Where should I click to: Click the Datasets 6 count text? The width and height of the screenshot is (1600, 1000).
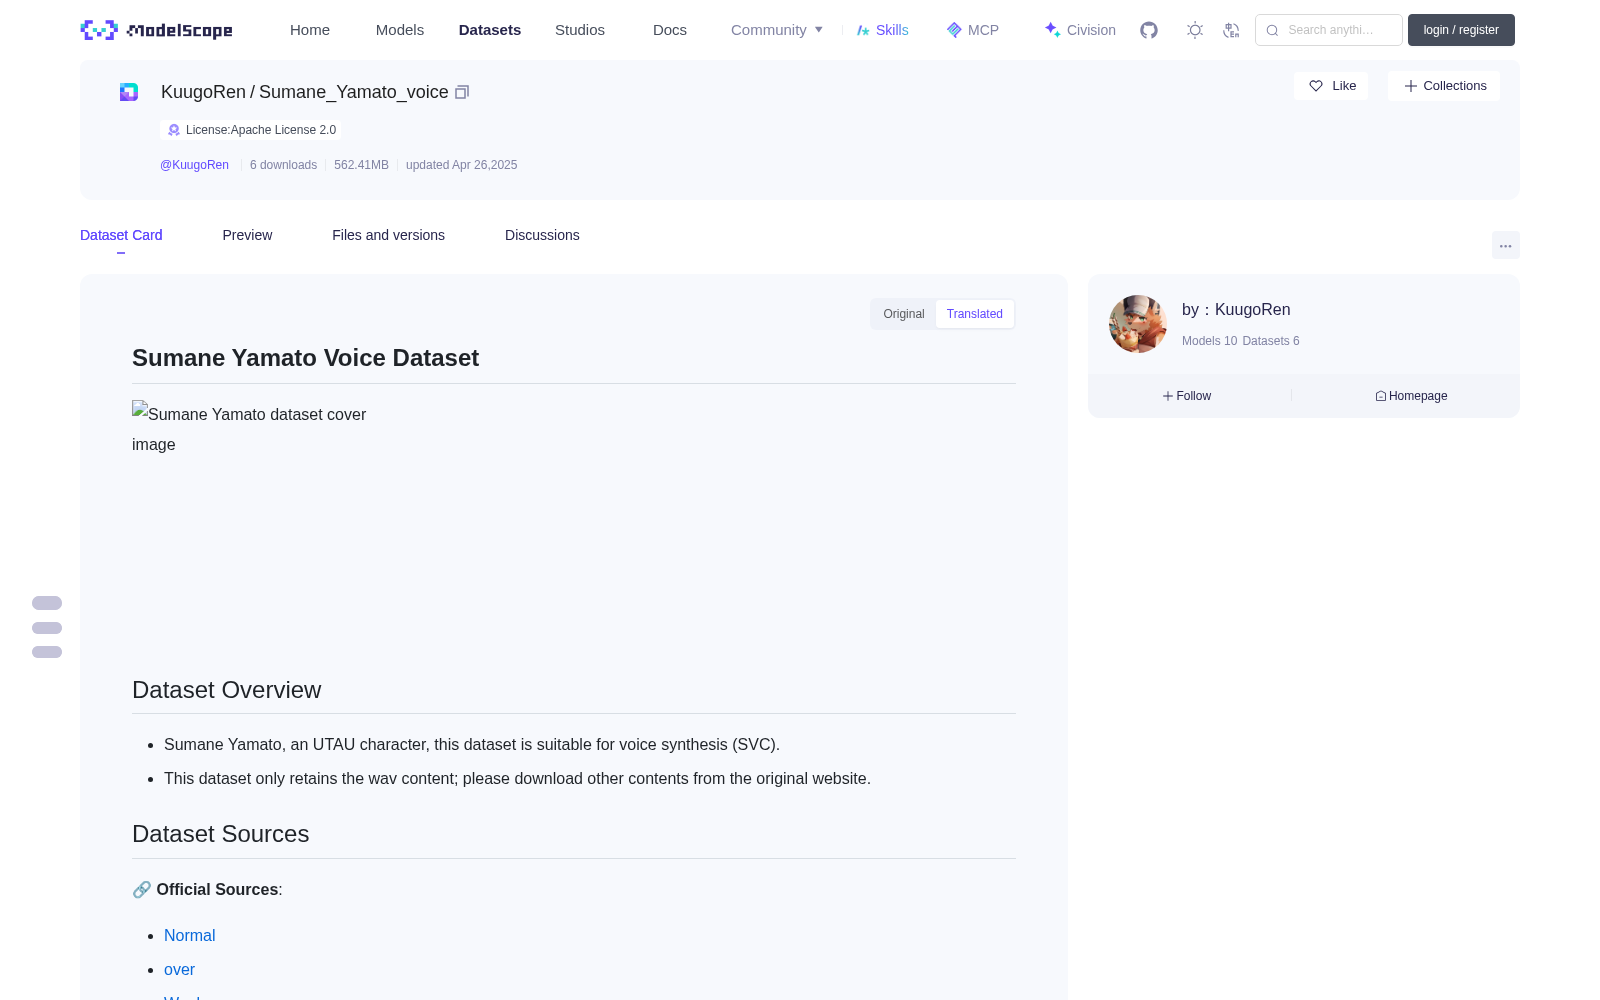click(x=1271, y=341)
